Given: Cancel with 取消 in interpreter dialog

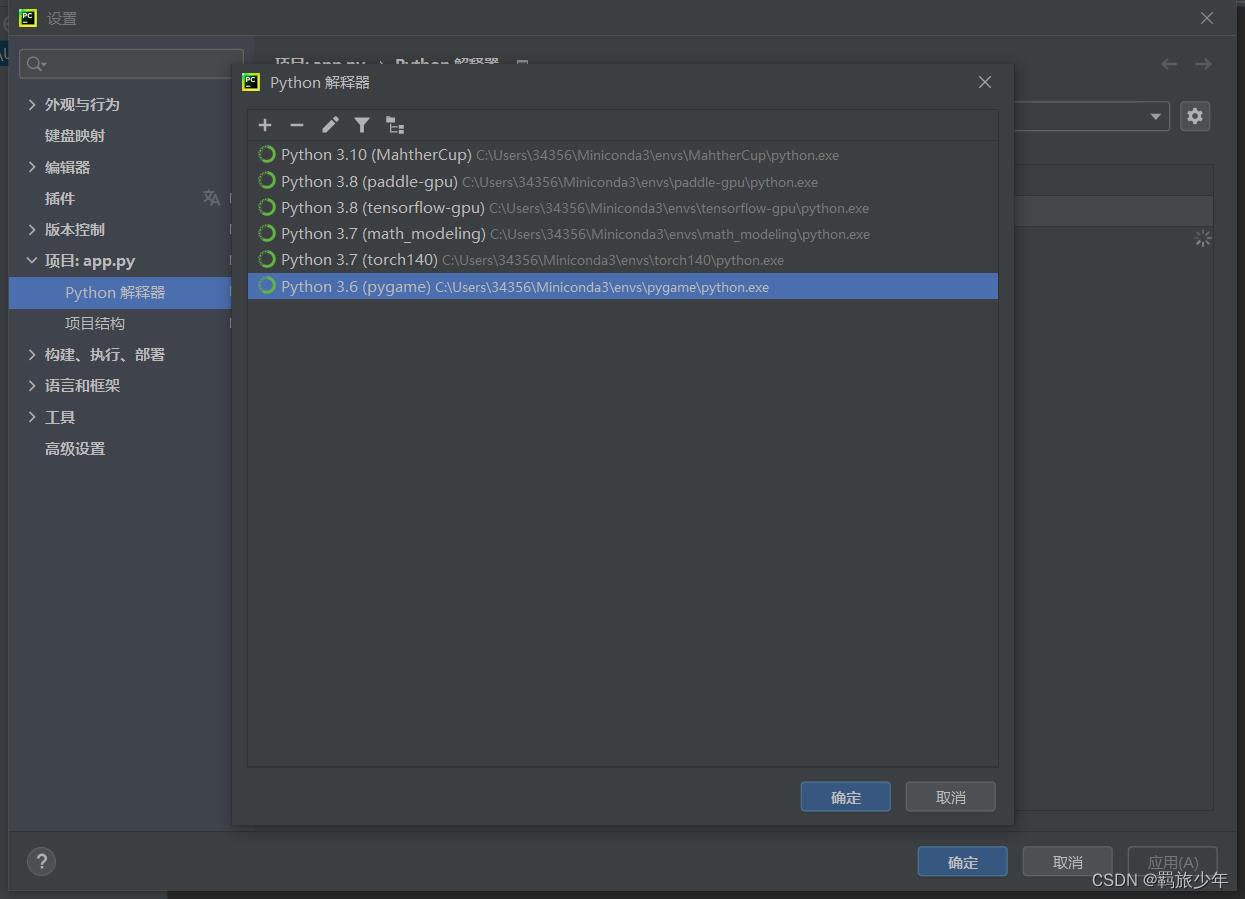Looking at the screenshot, I should (951, 797).
